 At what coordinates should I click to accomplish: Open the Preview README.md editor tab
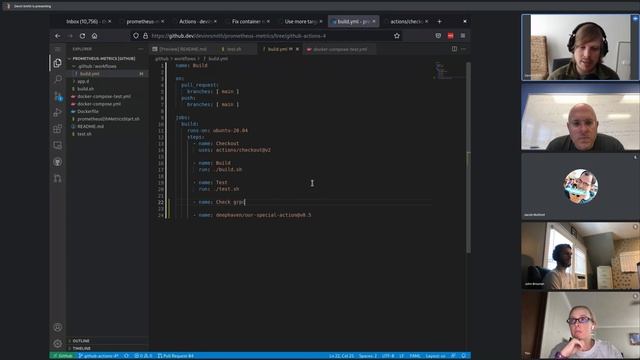pyautogui.click(x=182, y=49)
